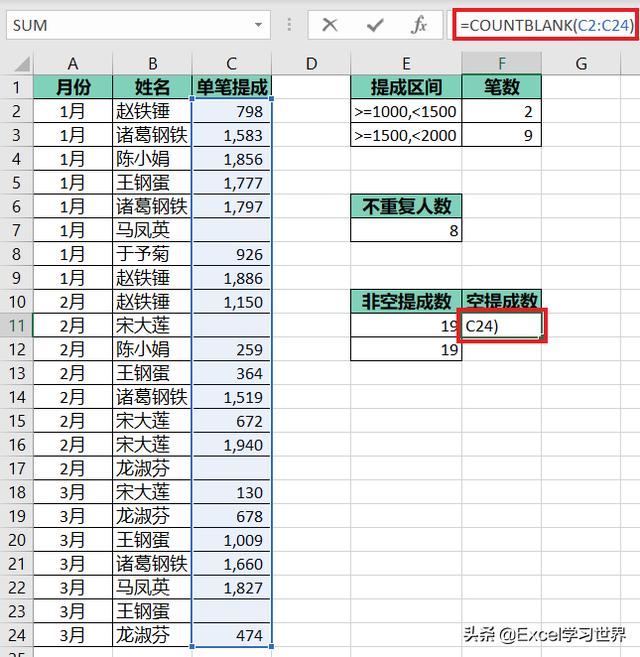Click the 提成区间 header cell
Image resolution: width=640 pixels, height=657 pixels.
[406, 87]
